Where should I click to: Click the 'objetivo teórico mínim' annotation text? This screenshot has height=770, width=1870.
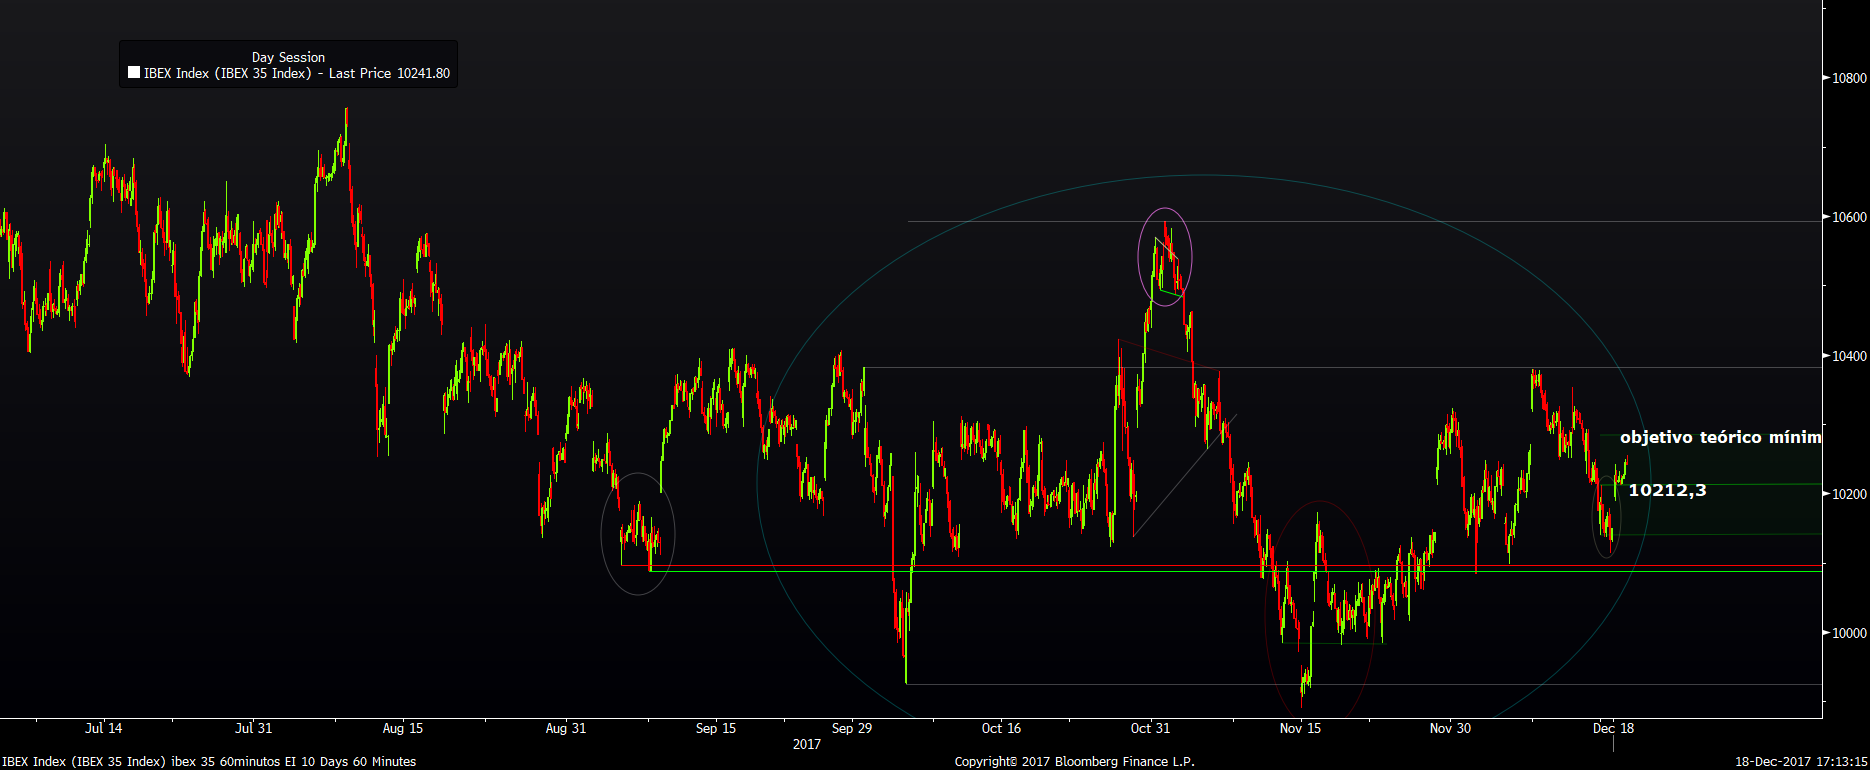pyautogui.click(x=1721, y=437)
